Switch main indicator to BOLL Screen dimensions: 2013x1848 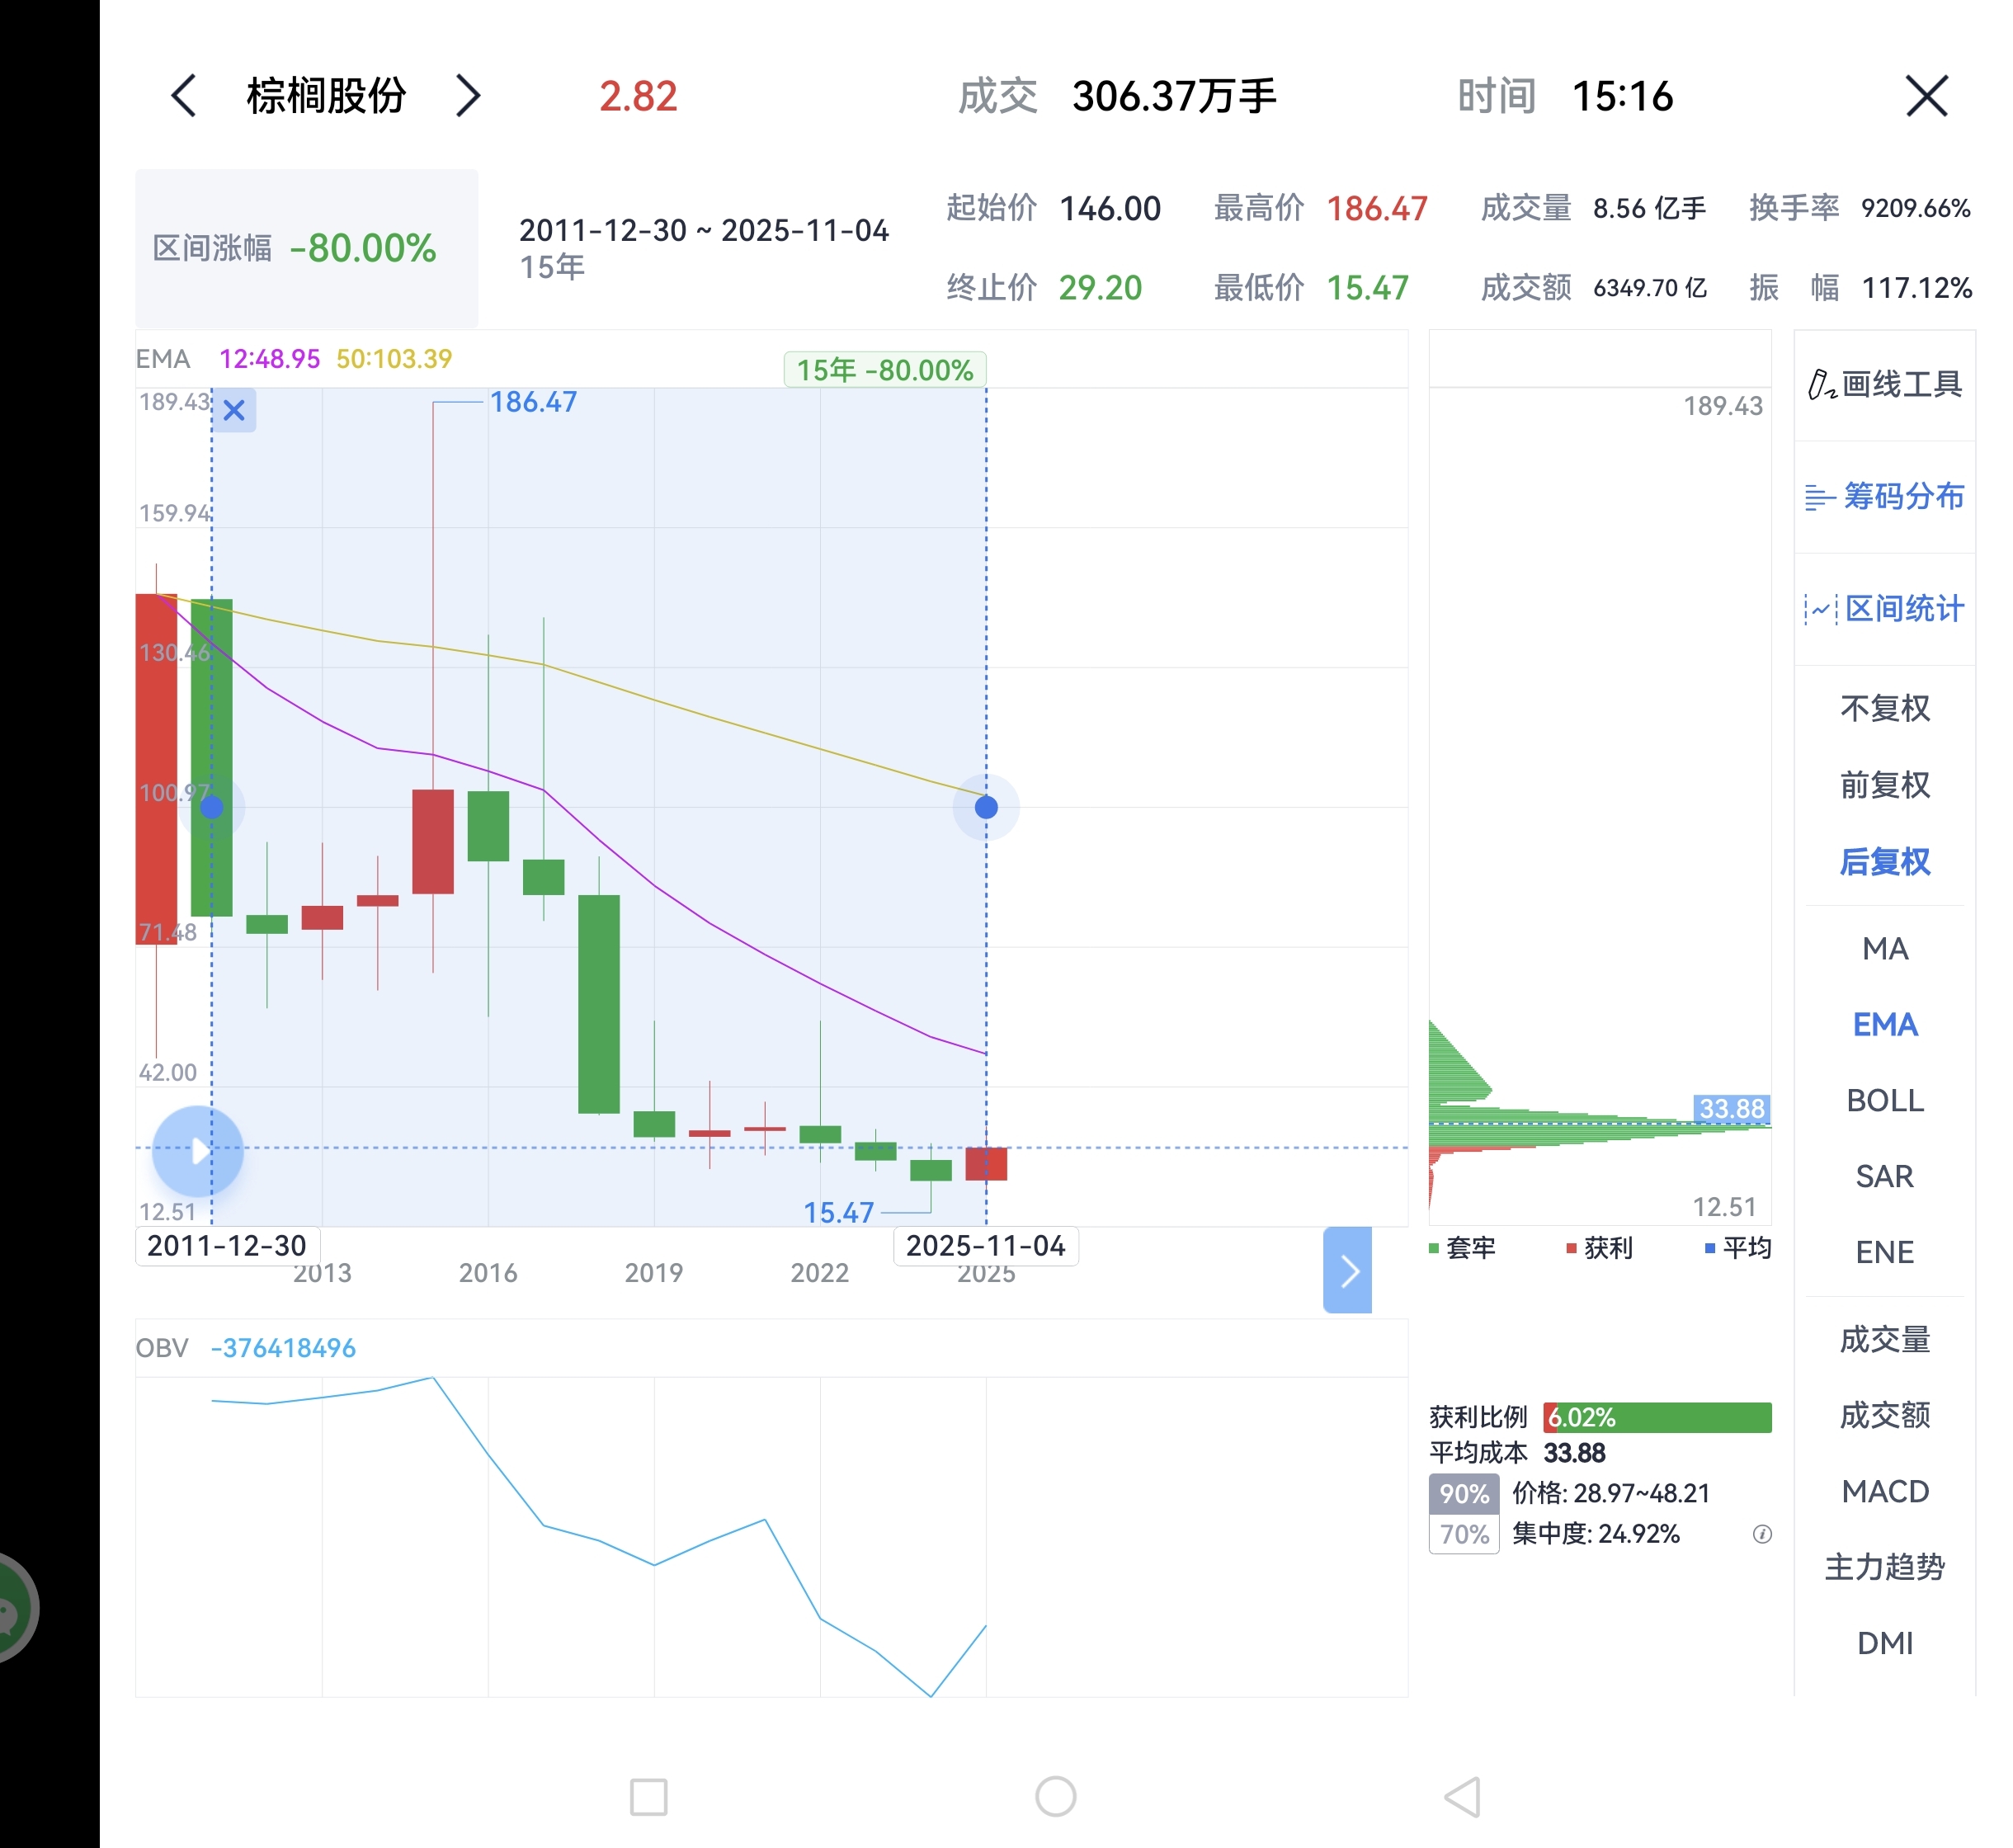[x=1884, y=1100]
